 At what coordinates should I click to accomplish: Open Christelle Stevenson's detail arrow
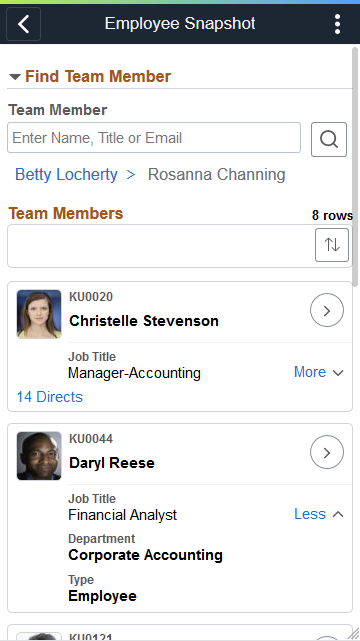coord(327,310)
